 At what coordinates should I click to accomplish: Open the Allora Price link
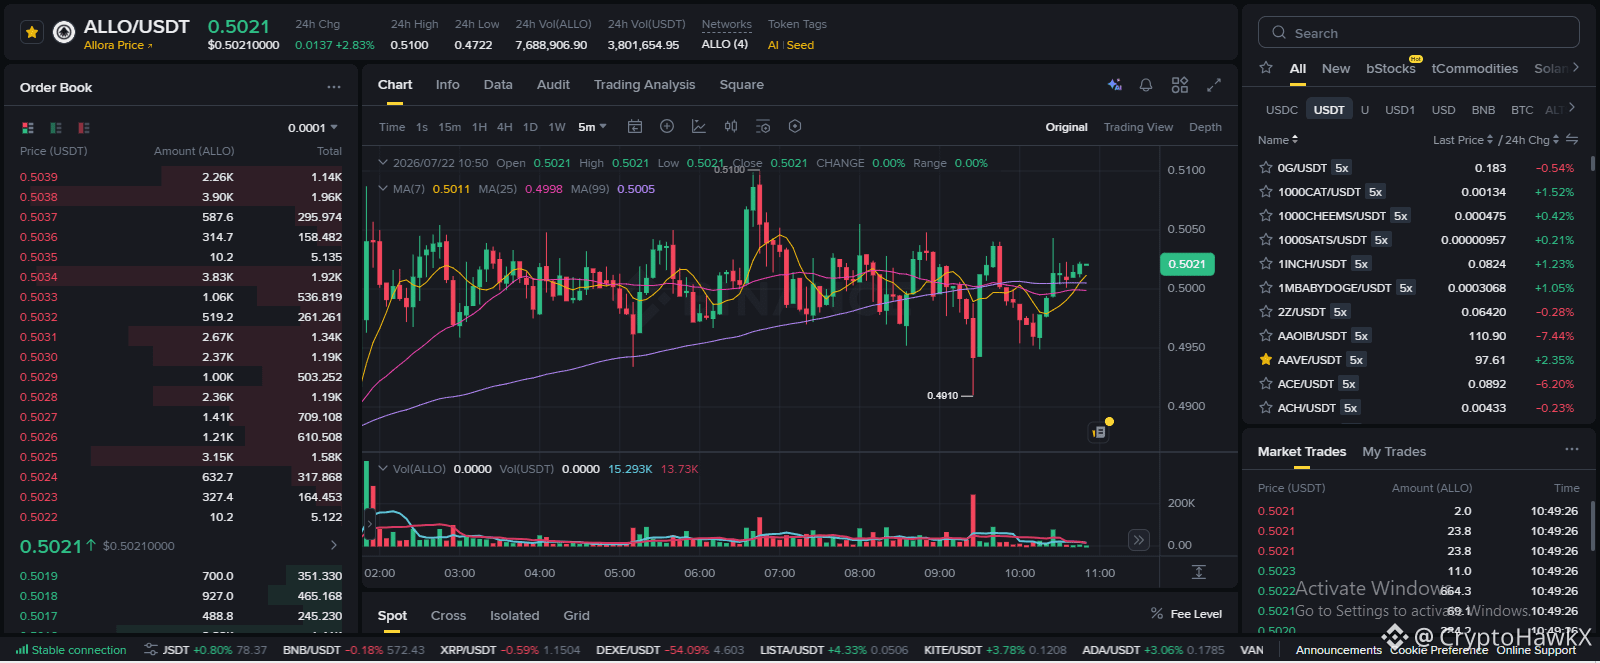pyautogui.click(x=118, y=45)
